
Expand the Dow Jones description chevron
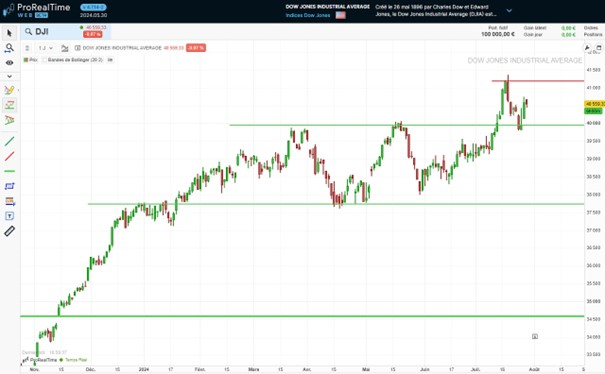coord(509,11)
